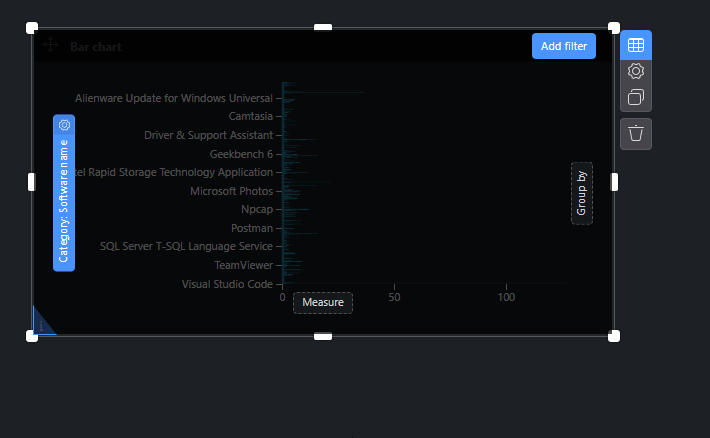Click the bottom-right resize handle
710x438 pixels.
(614, 336)
